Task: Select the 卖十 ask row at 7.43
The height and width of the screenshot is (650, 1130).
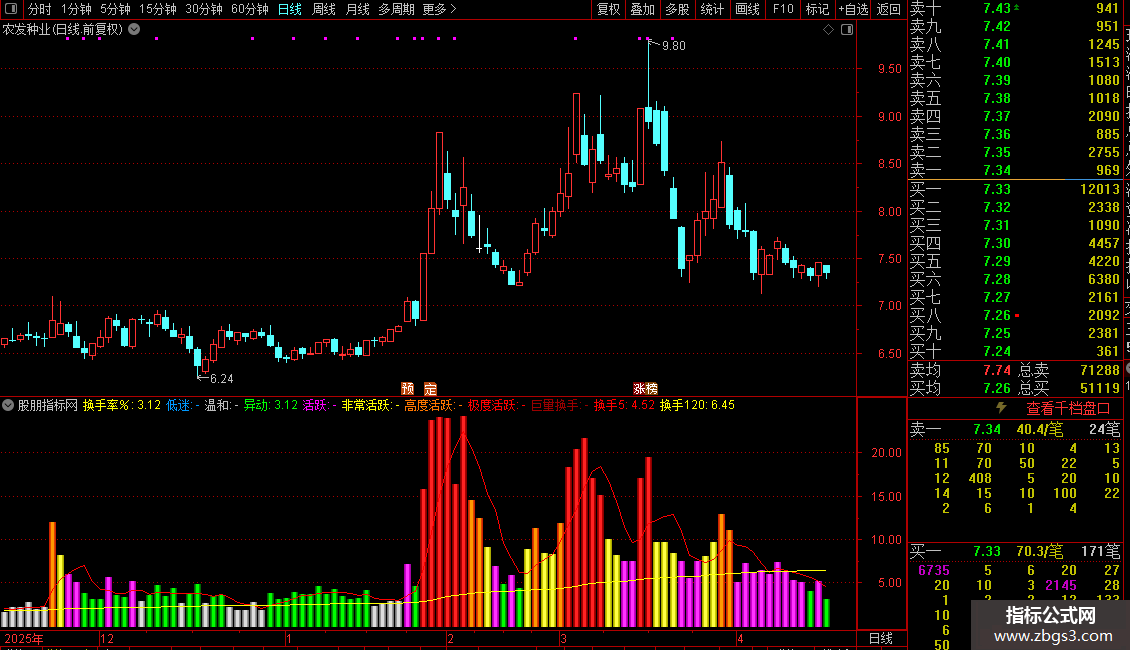Action: [1015, 9]
